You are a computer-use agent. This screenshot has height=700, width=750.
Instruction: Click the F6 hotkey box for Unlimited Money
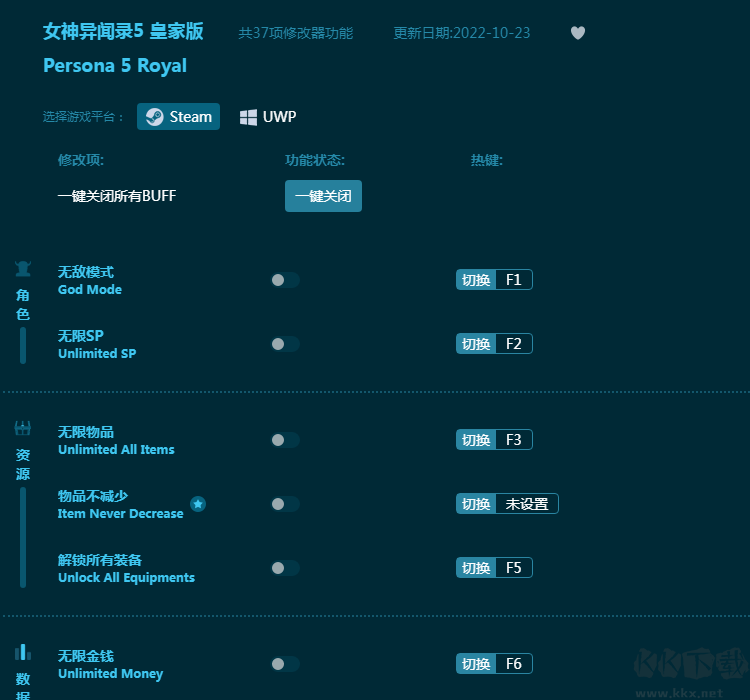point(513,664)
